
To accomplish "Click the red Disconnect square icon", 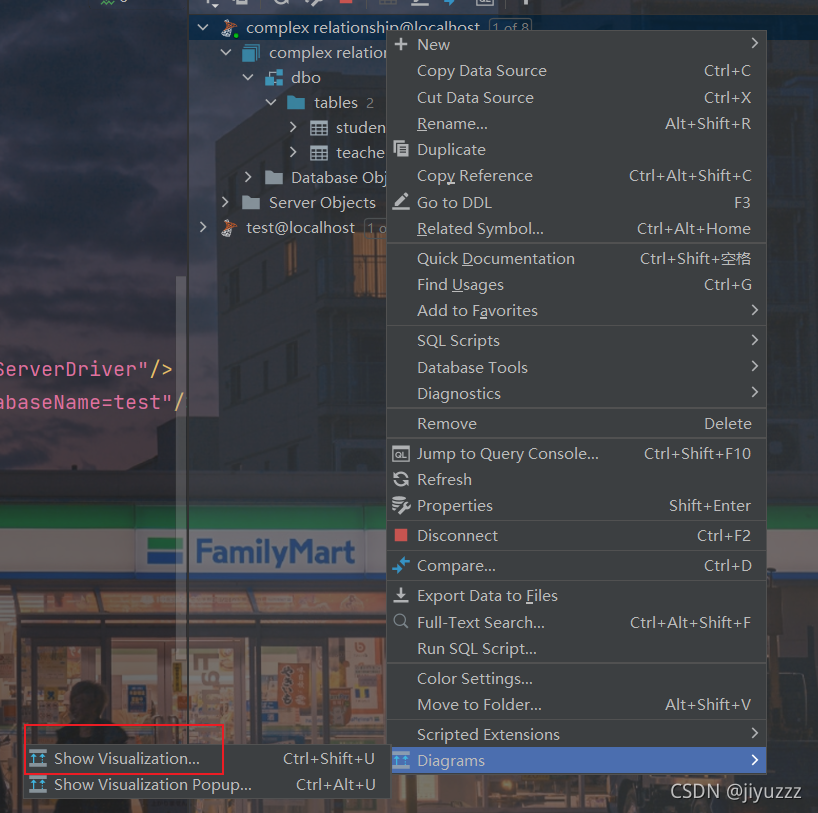I will [401, 535].
